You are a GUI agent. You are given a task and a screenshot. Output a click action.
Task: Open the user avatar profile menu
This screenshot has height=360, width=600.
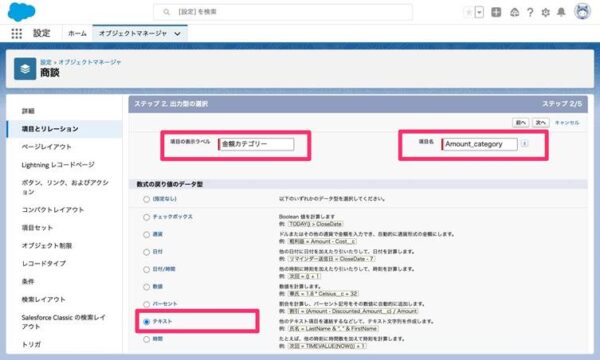tap(582, 11)
